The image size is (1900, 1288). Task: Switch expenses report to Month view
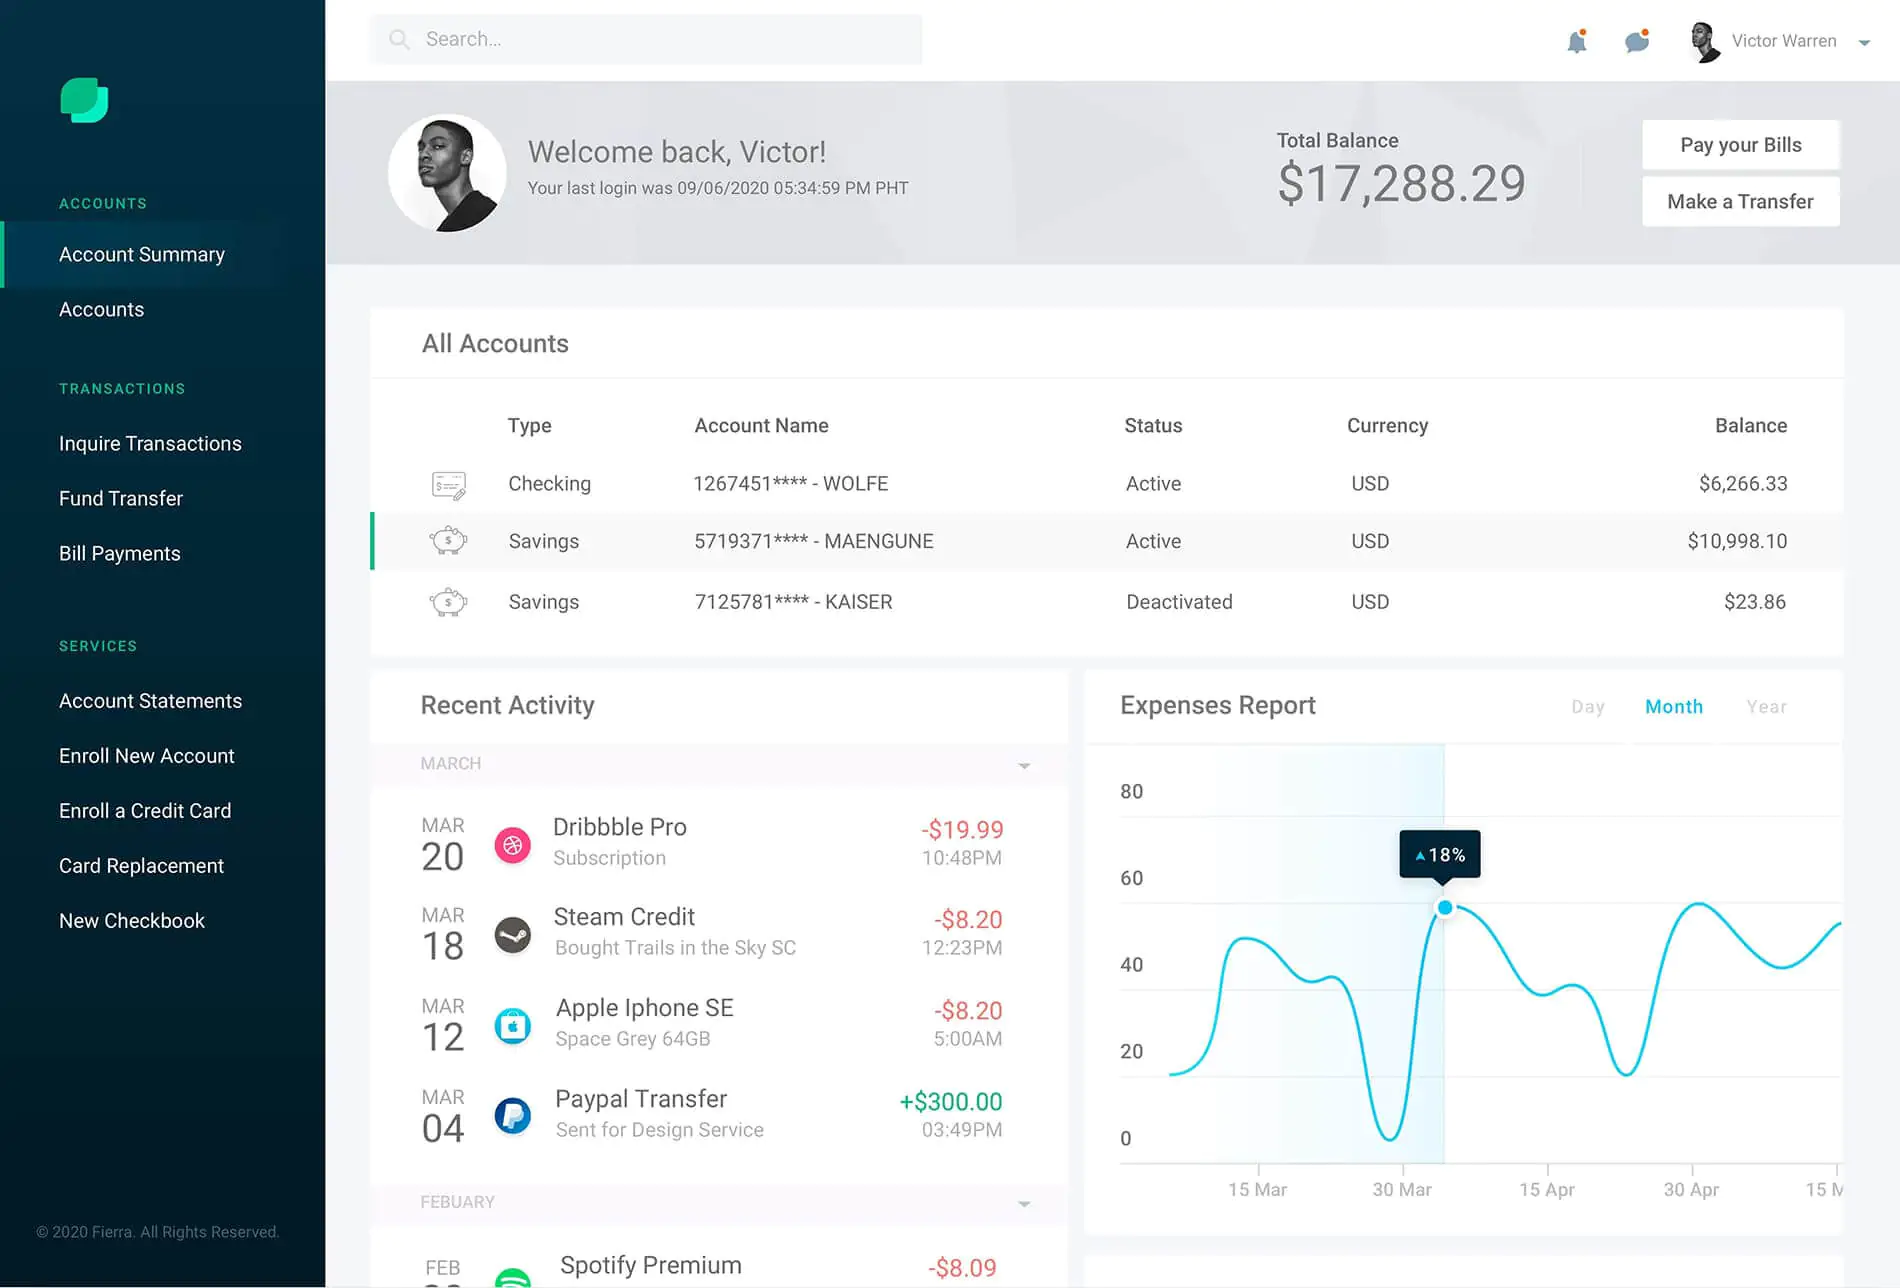(x=1674, y=707)
